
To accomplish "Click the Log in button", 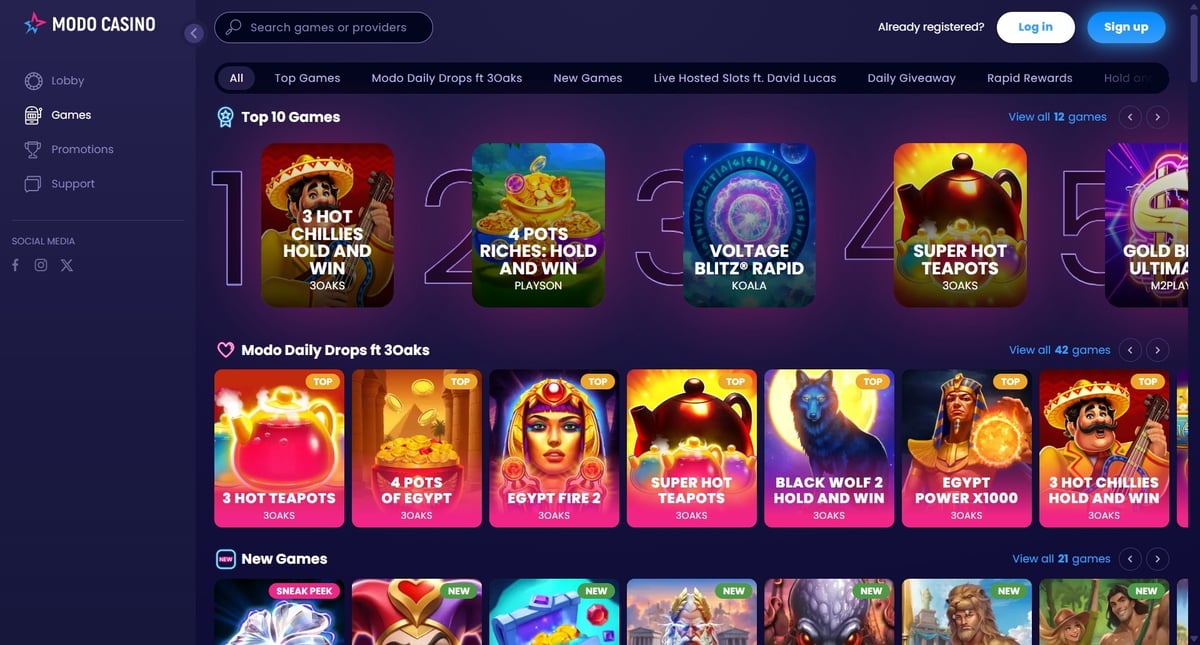I will [x=1035, y=27].
